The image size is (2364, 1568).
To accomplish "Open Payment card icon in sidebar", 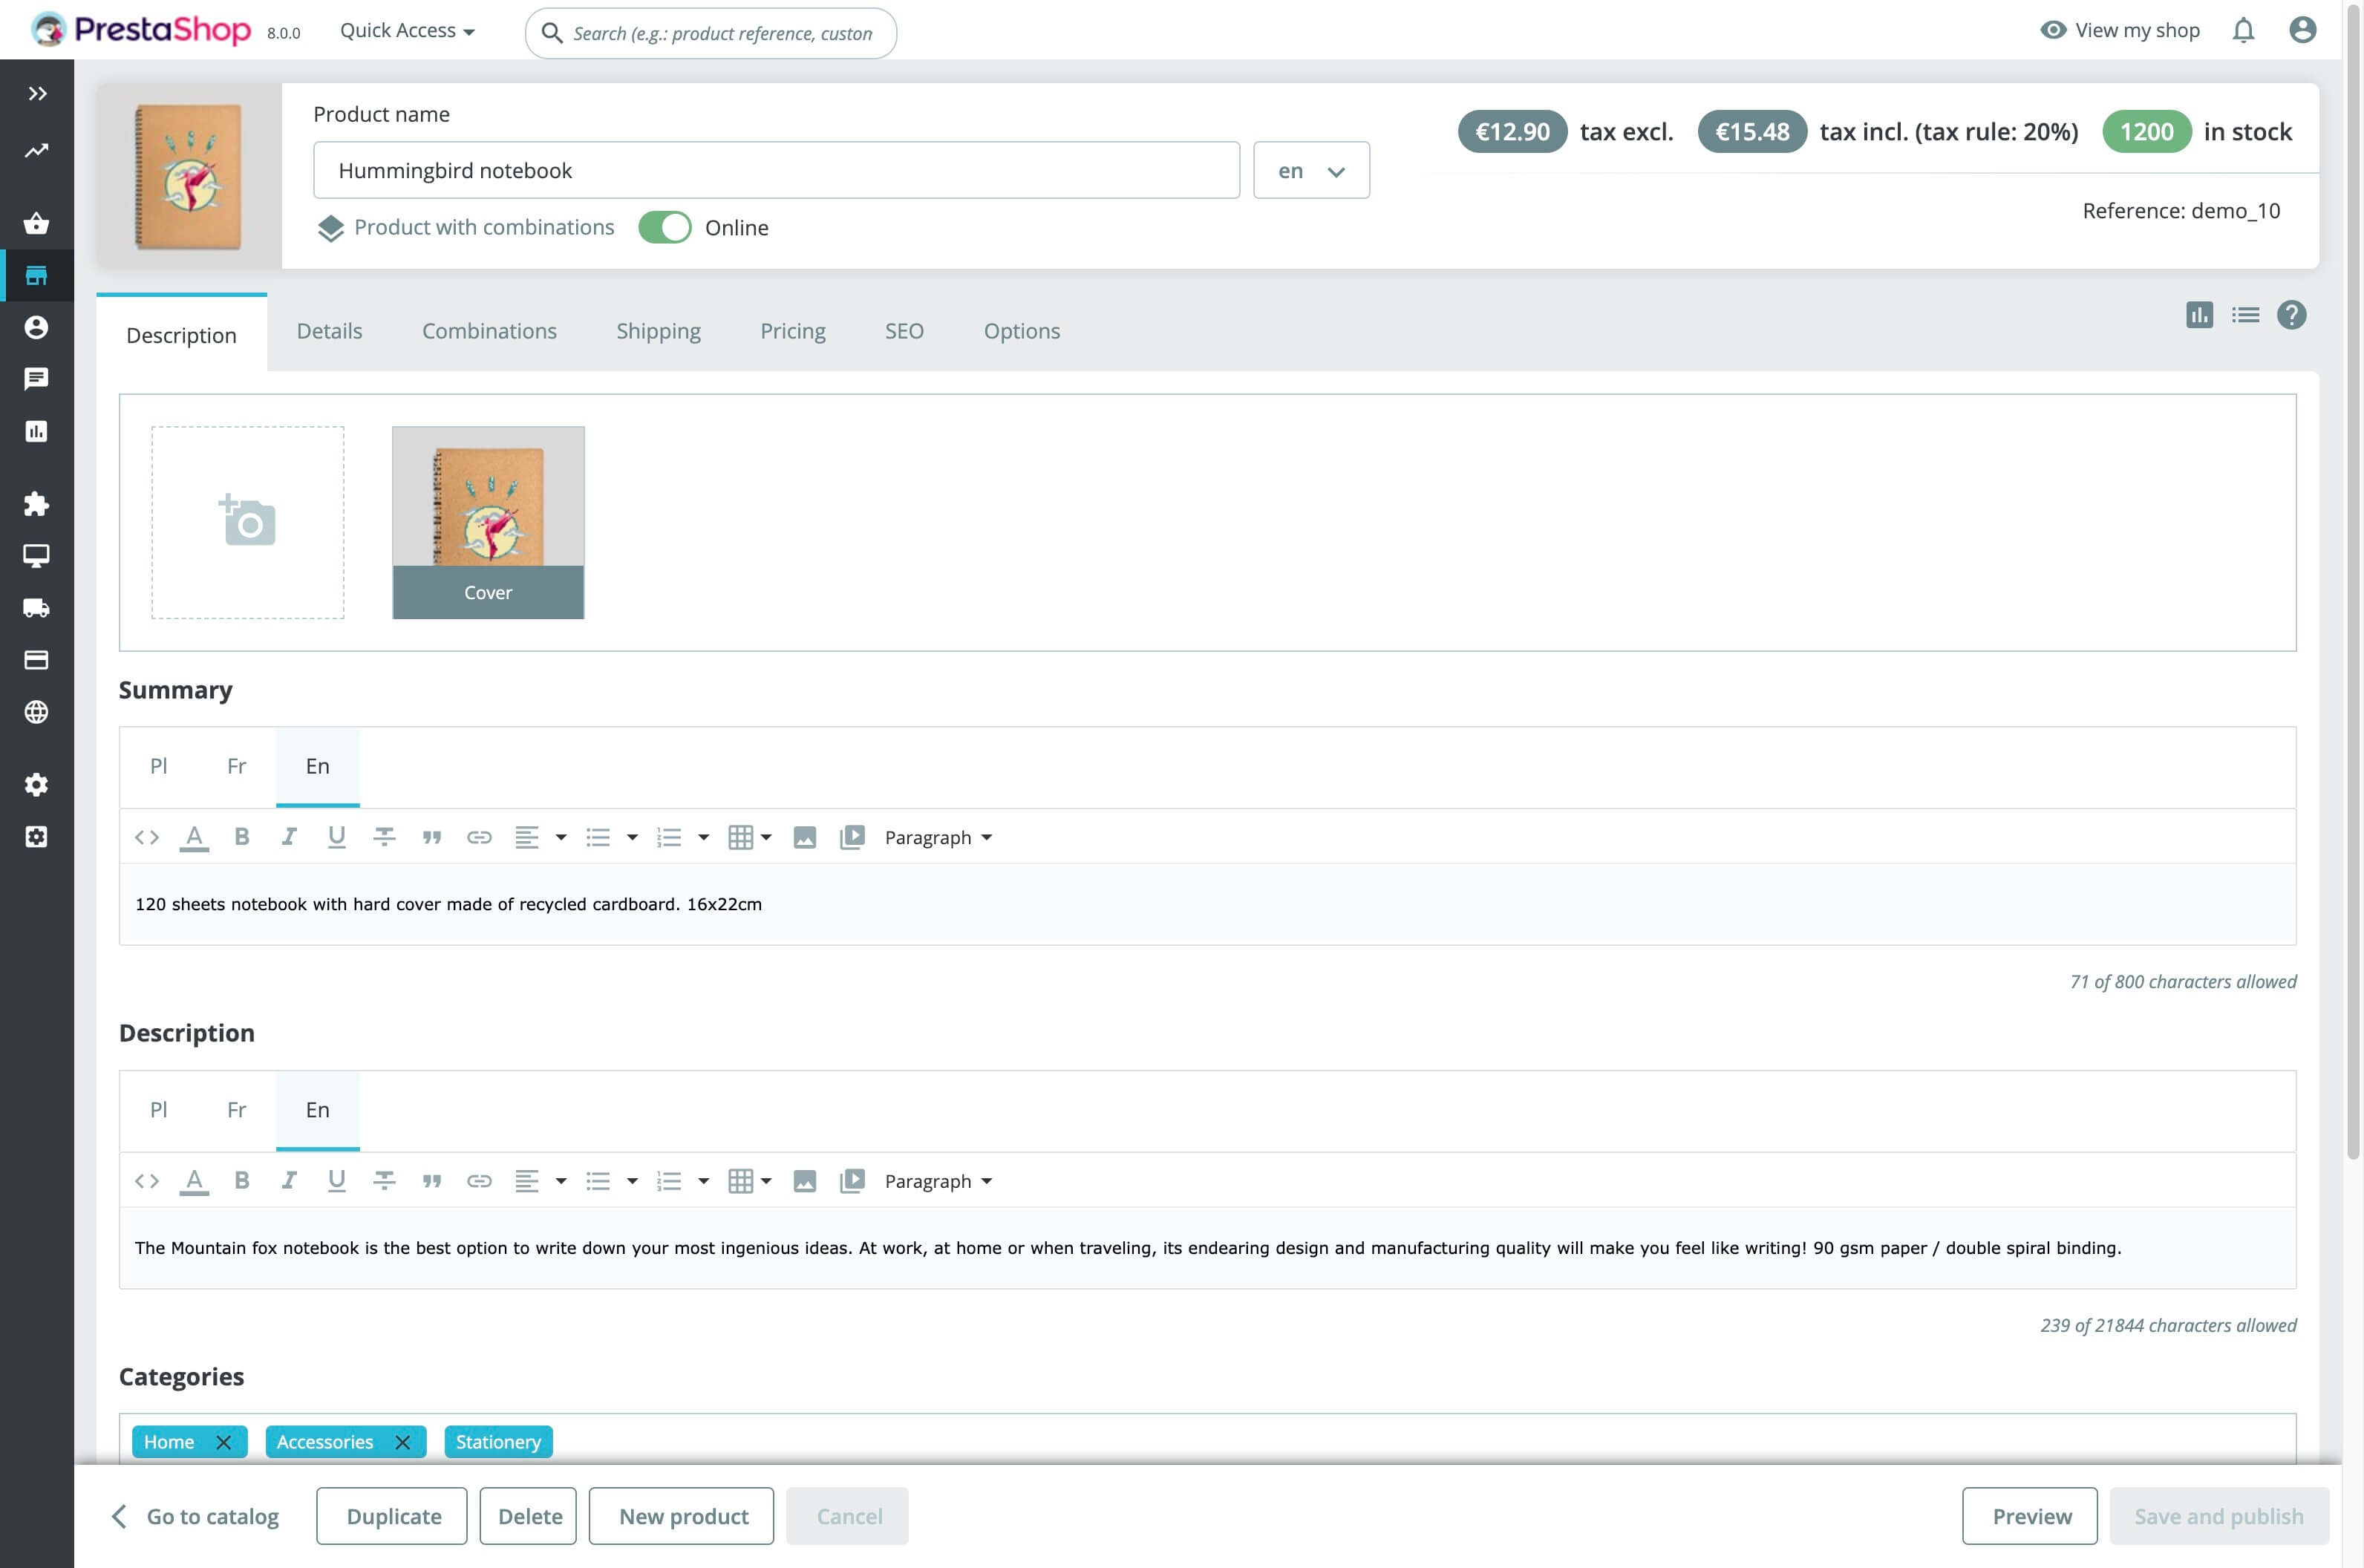I will (x=37, y=659).
